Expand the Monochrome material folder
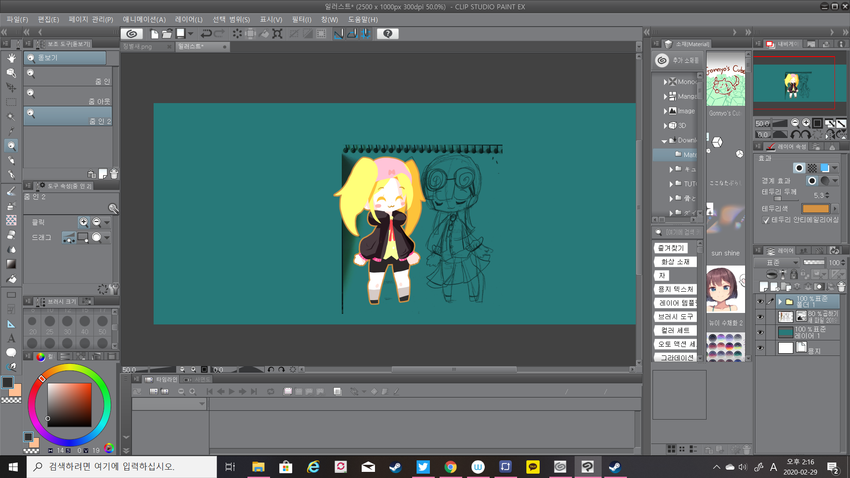The height and width of the screenshot is (478, 850). pyautogui.click(x=665, y=82)
